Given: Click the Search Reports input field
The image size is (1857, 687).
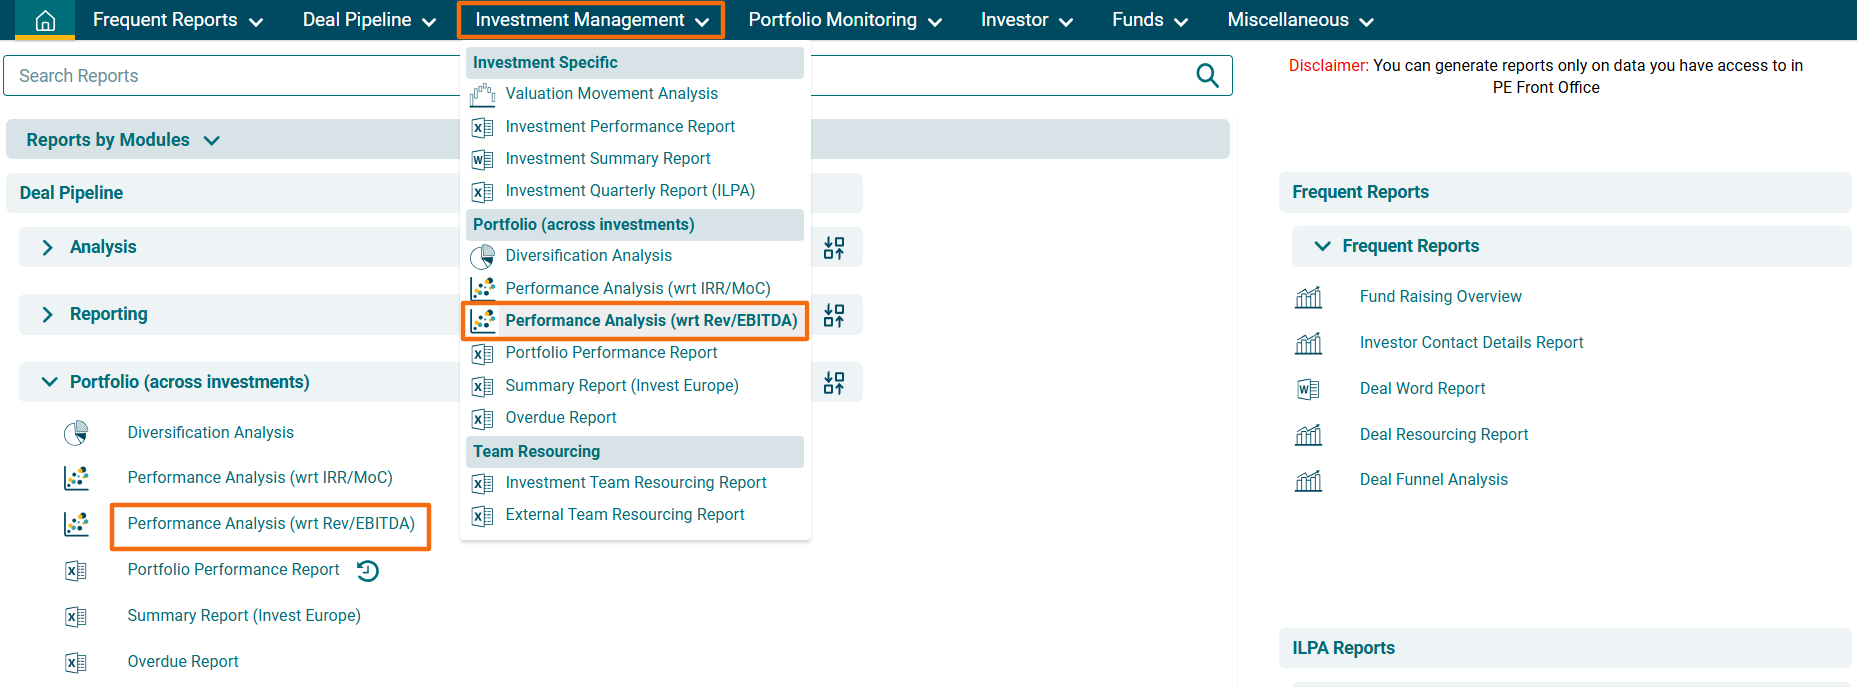Looking at the screenshot, I should tap(230, 76).
